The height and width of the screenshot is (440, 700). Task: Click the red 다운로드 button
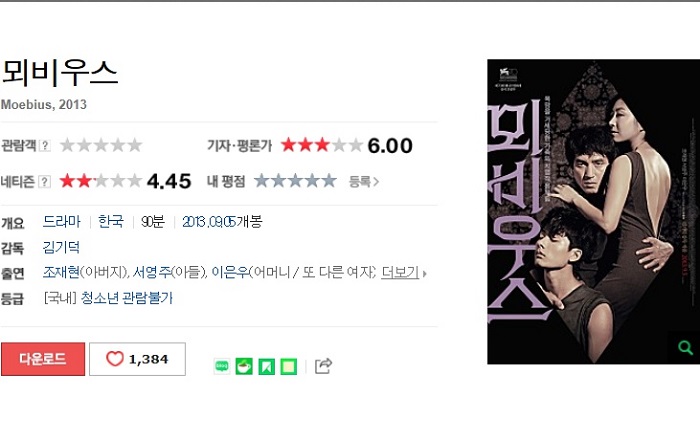pyautogui.click(x=43, y=359)
